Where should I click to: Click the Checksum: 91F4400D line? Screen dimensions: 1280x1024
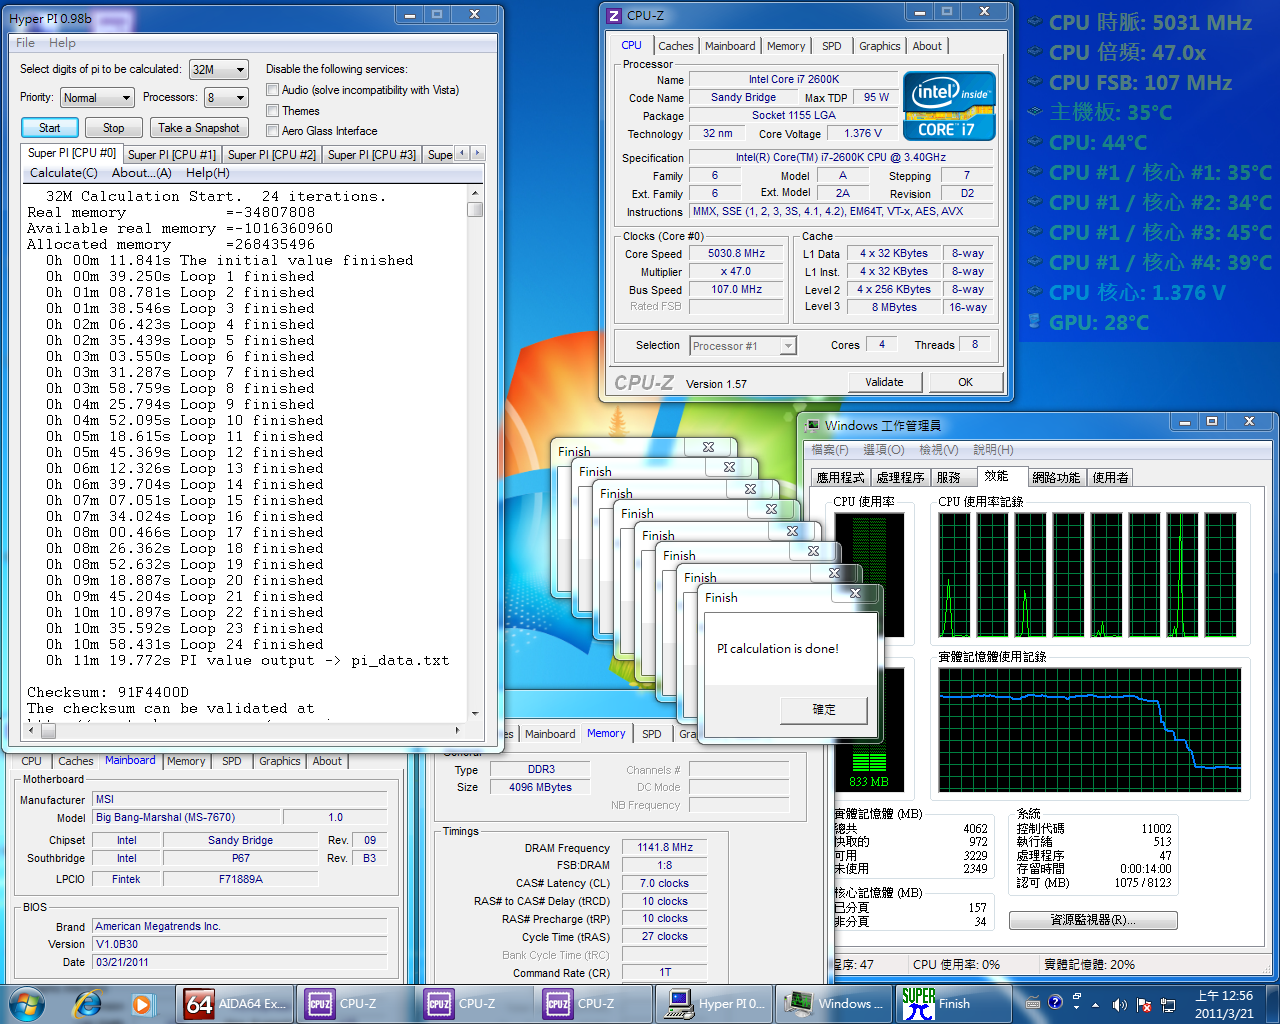pyautogui.click(x=108, y=692)
